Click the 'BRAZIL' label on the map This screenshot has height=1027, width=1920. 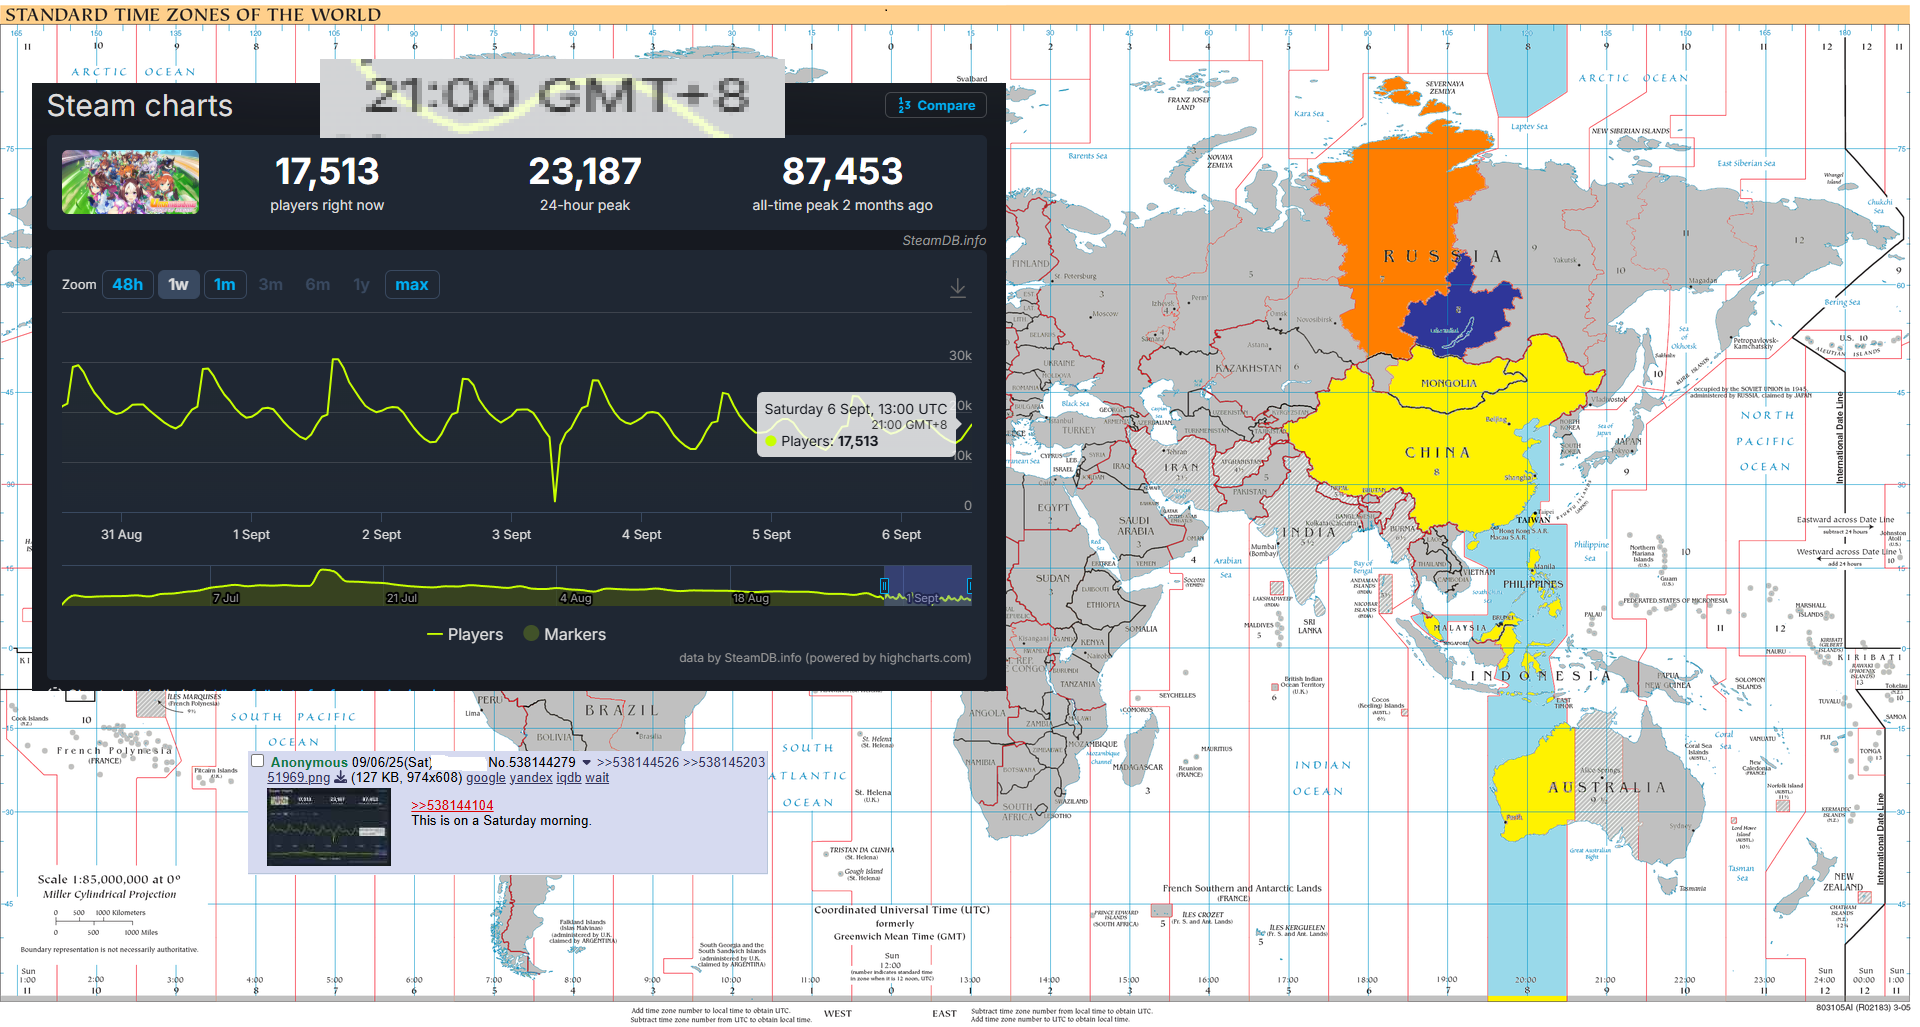(622, 710)
